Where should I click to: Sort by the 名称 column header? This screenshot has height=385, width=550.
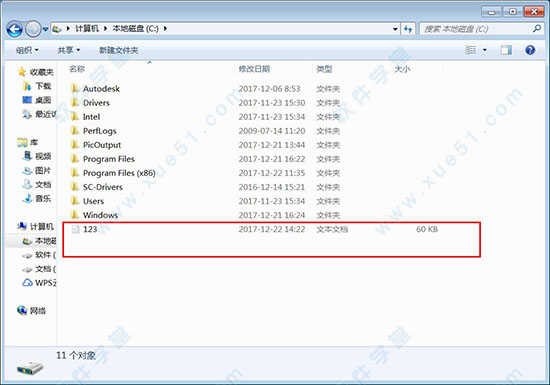point(77,69)
